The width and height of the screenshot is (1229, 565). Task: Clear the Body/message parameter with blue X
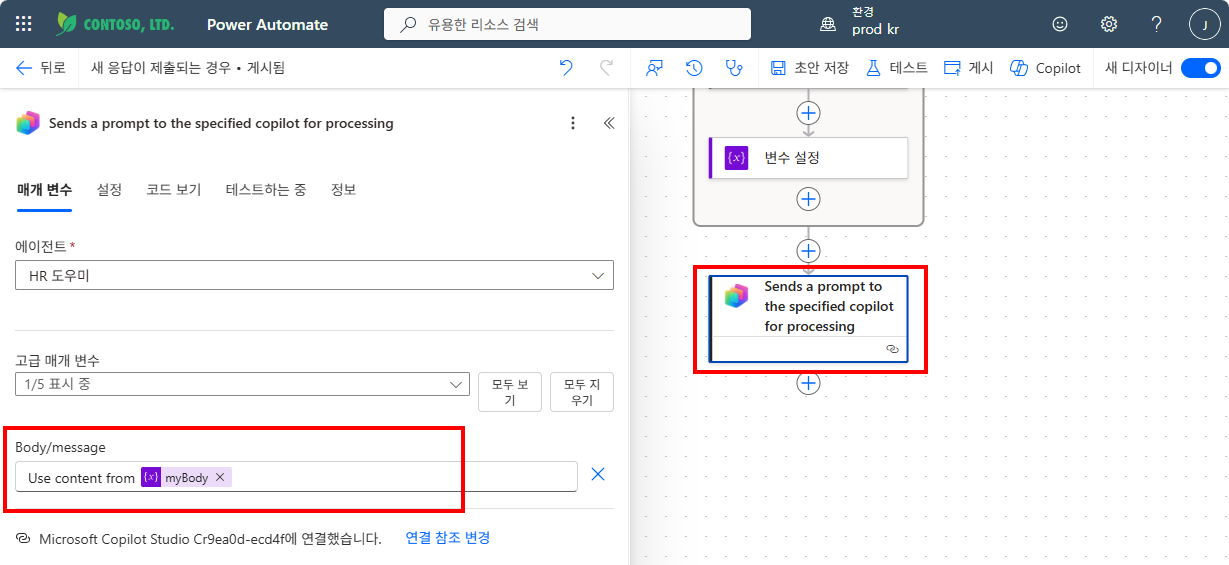(x=598, y=475)
